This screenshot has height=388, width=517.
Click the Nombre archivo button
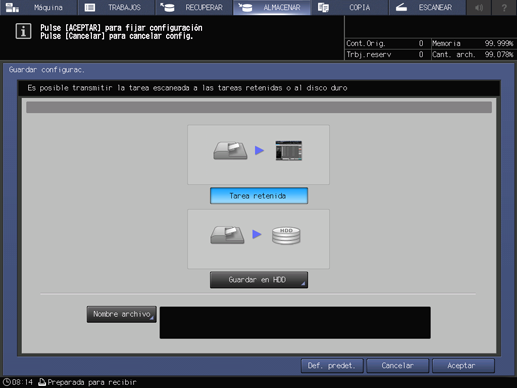click(121, 314)
